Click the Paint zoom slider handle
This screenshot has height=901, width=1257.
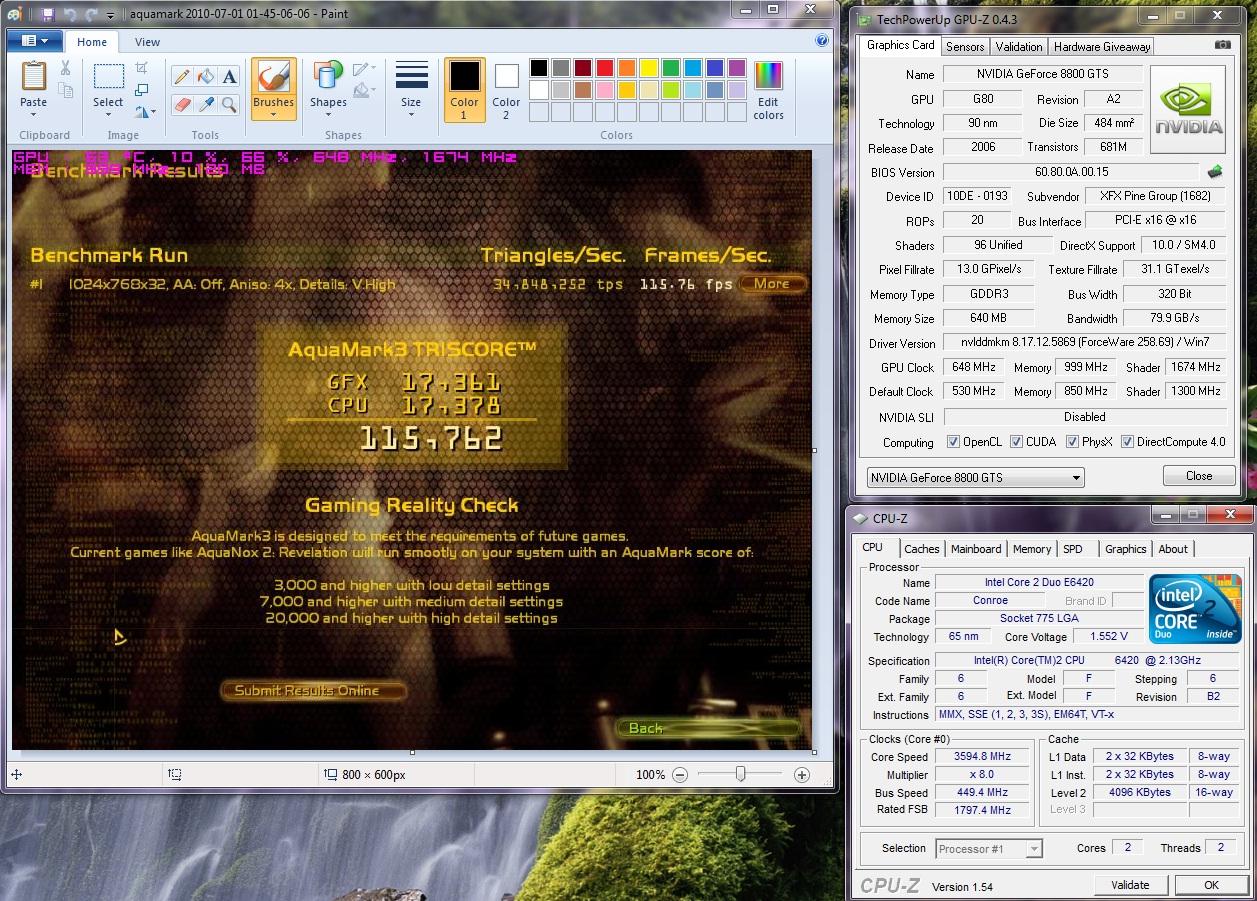point(740,774)
